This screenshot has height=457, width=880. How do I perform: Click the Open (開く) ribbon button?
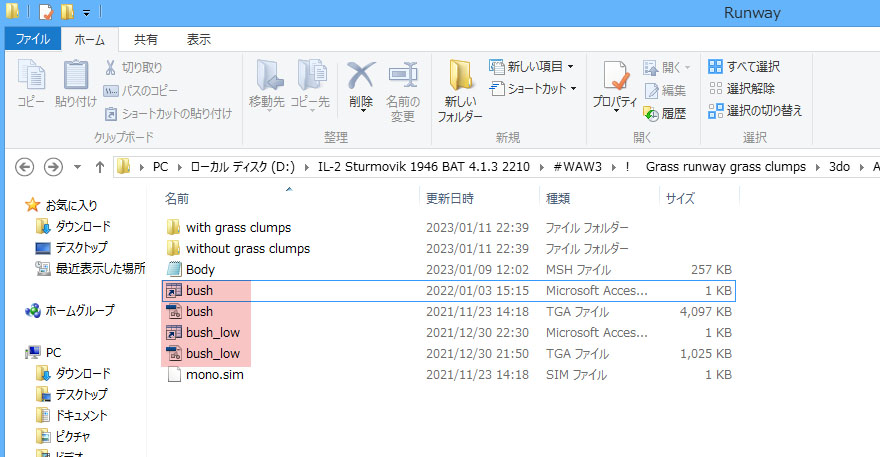667,68
